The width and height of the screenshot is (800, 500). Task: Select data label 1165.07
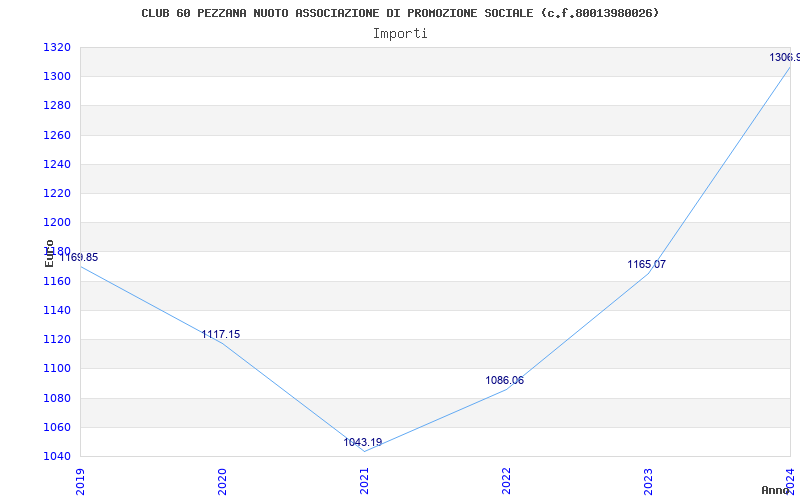point(646,264)
